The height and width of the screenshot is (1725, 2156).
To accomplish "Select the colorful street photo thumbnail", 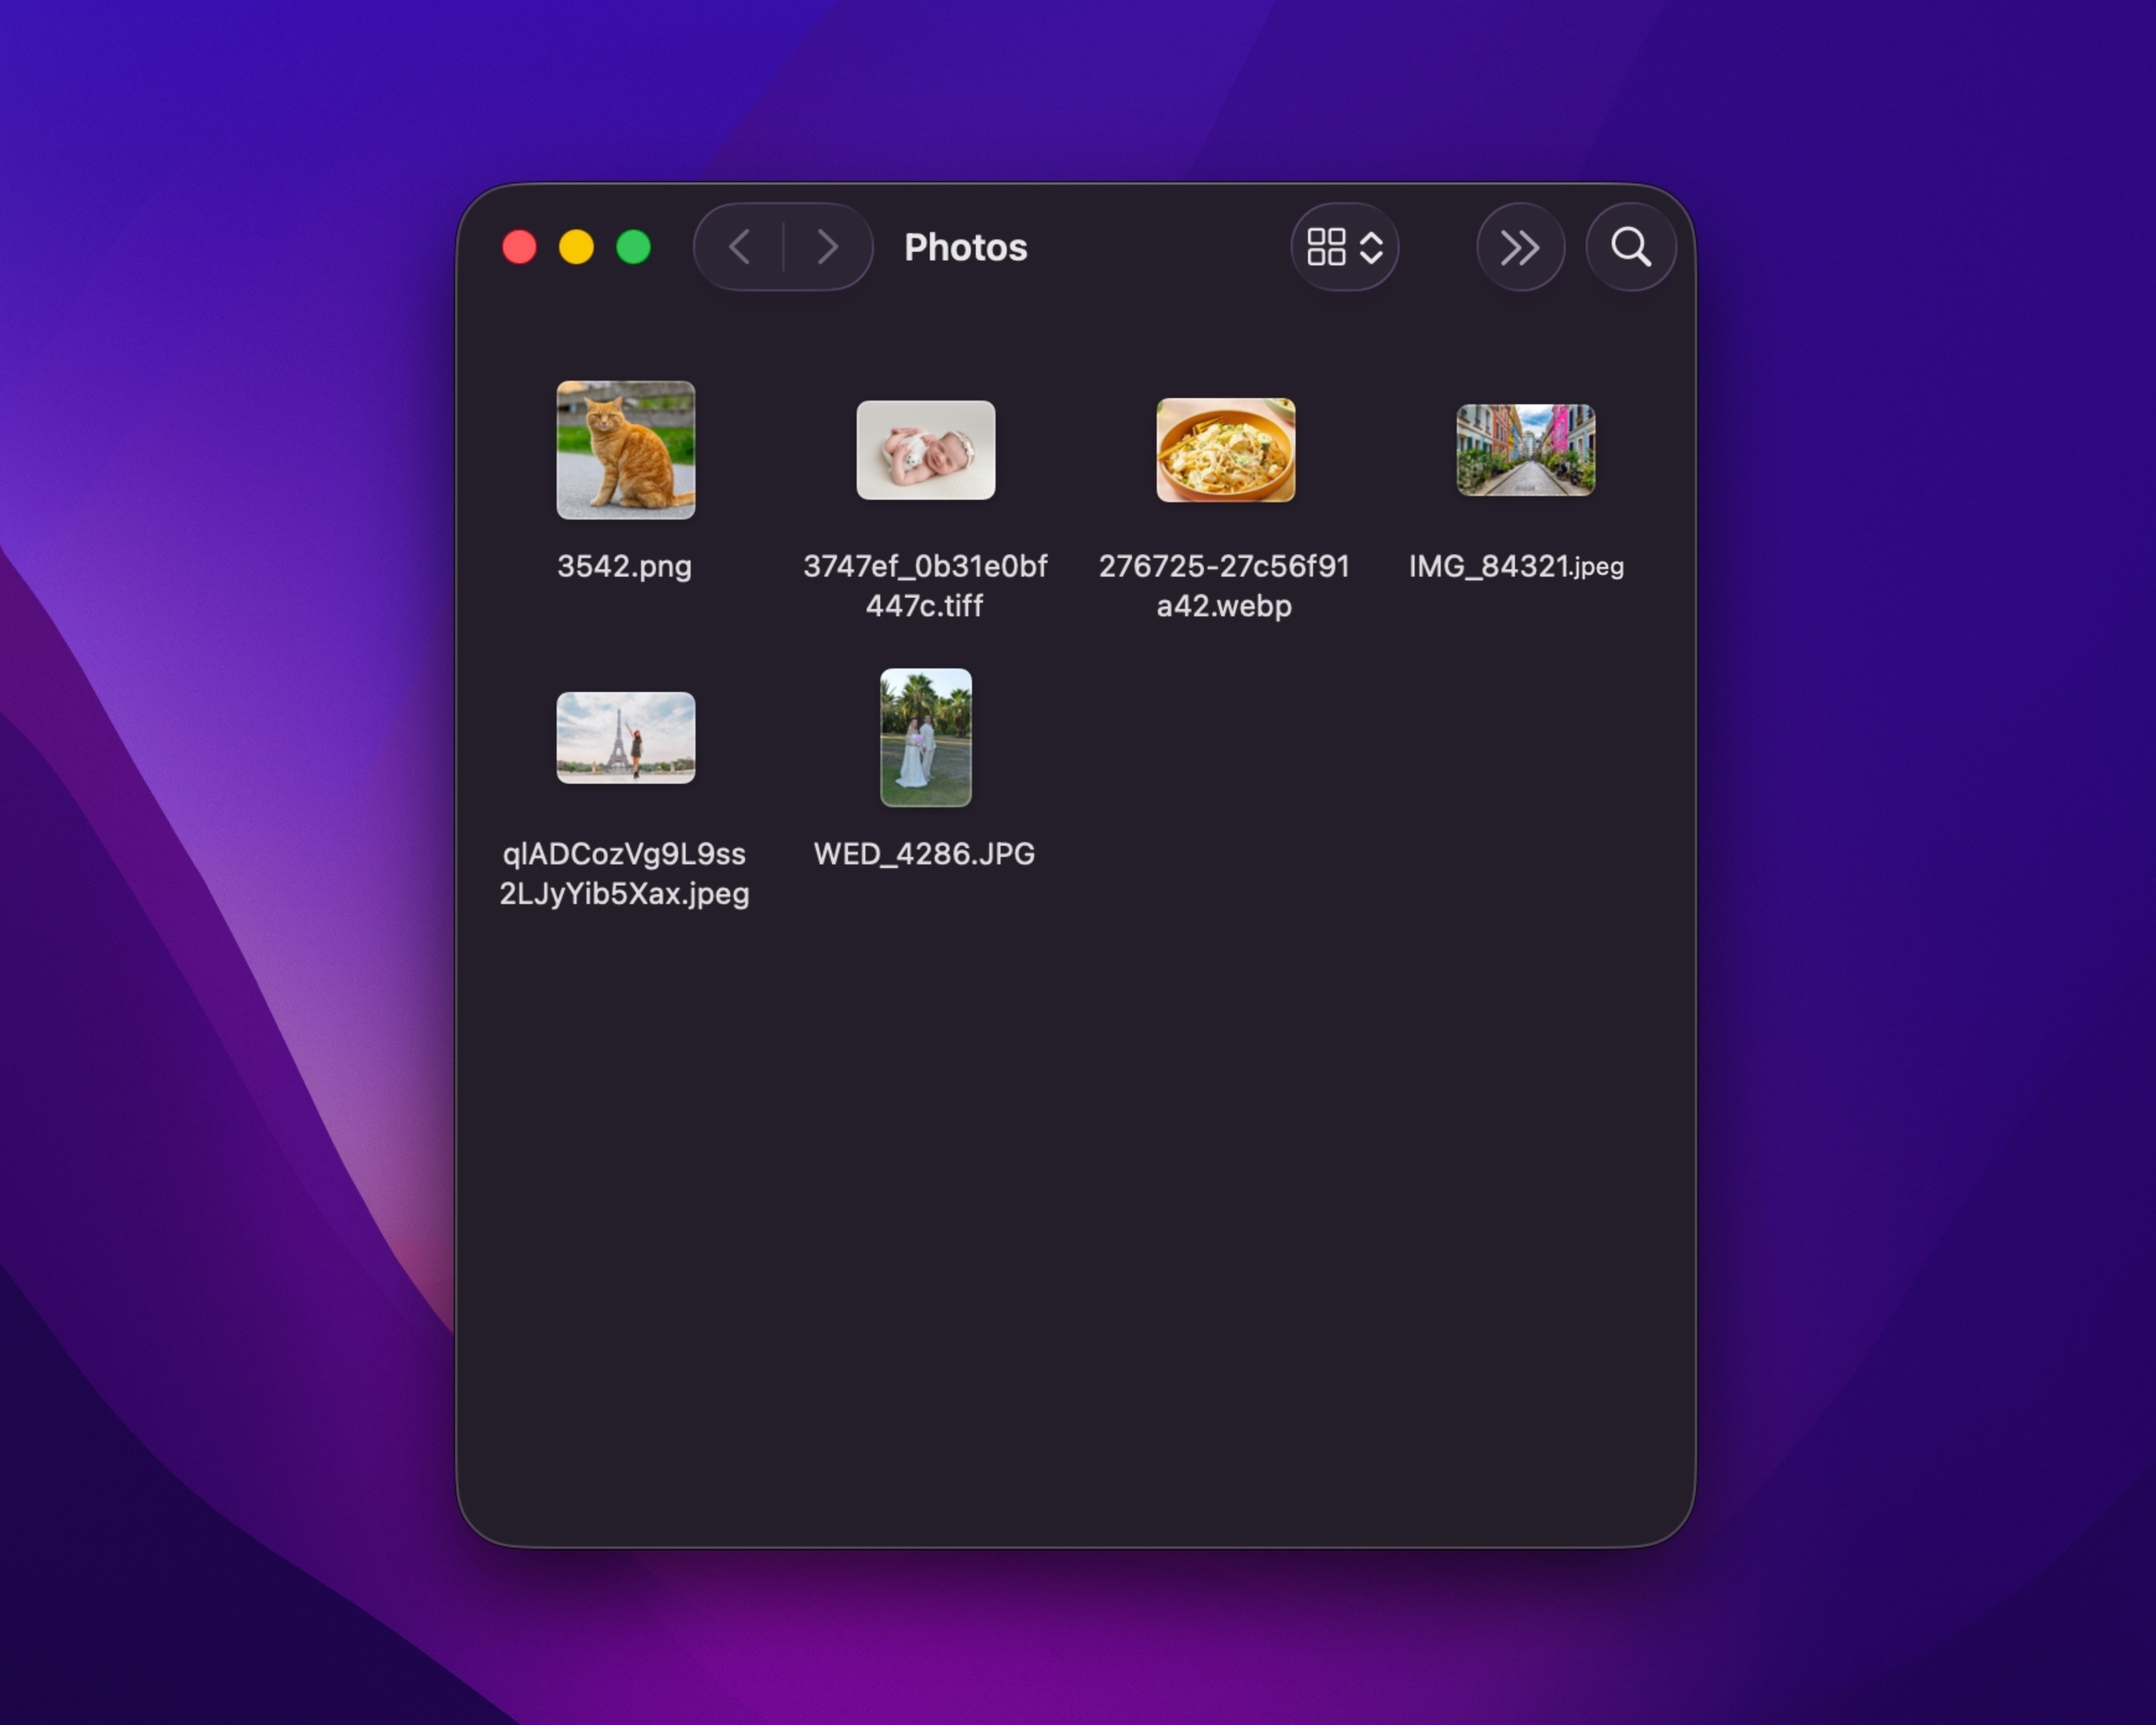I will (x=1525, y=450).
